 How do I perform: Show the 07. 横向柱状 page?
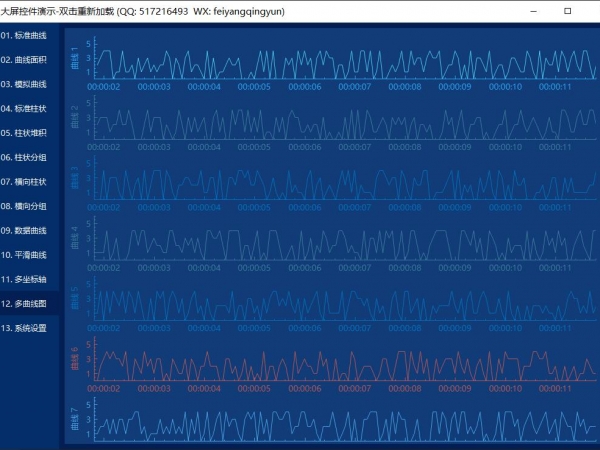tap(30, 181)
